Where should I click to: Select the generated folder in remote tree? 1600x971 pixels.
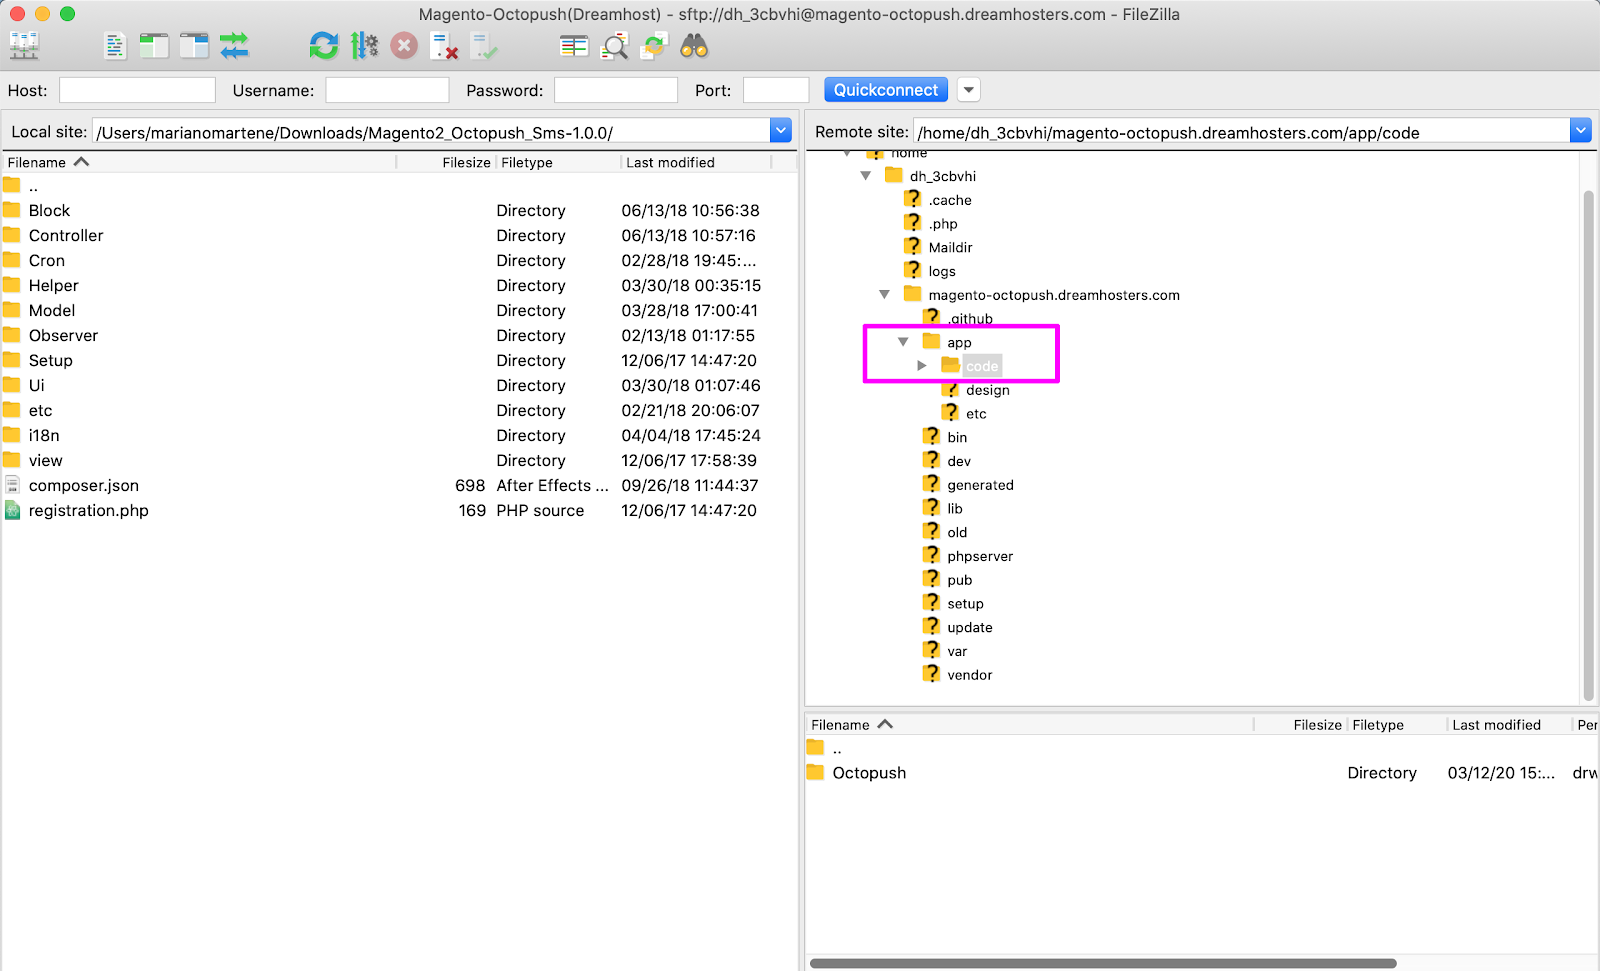[x=980, y=485]
